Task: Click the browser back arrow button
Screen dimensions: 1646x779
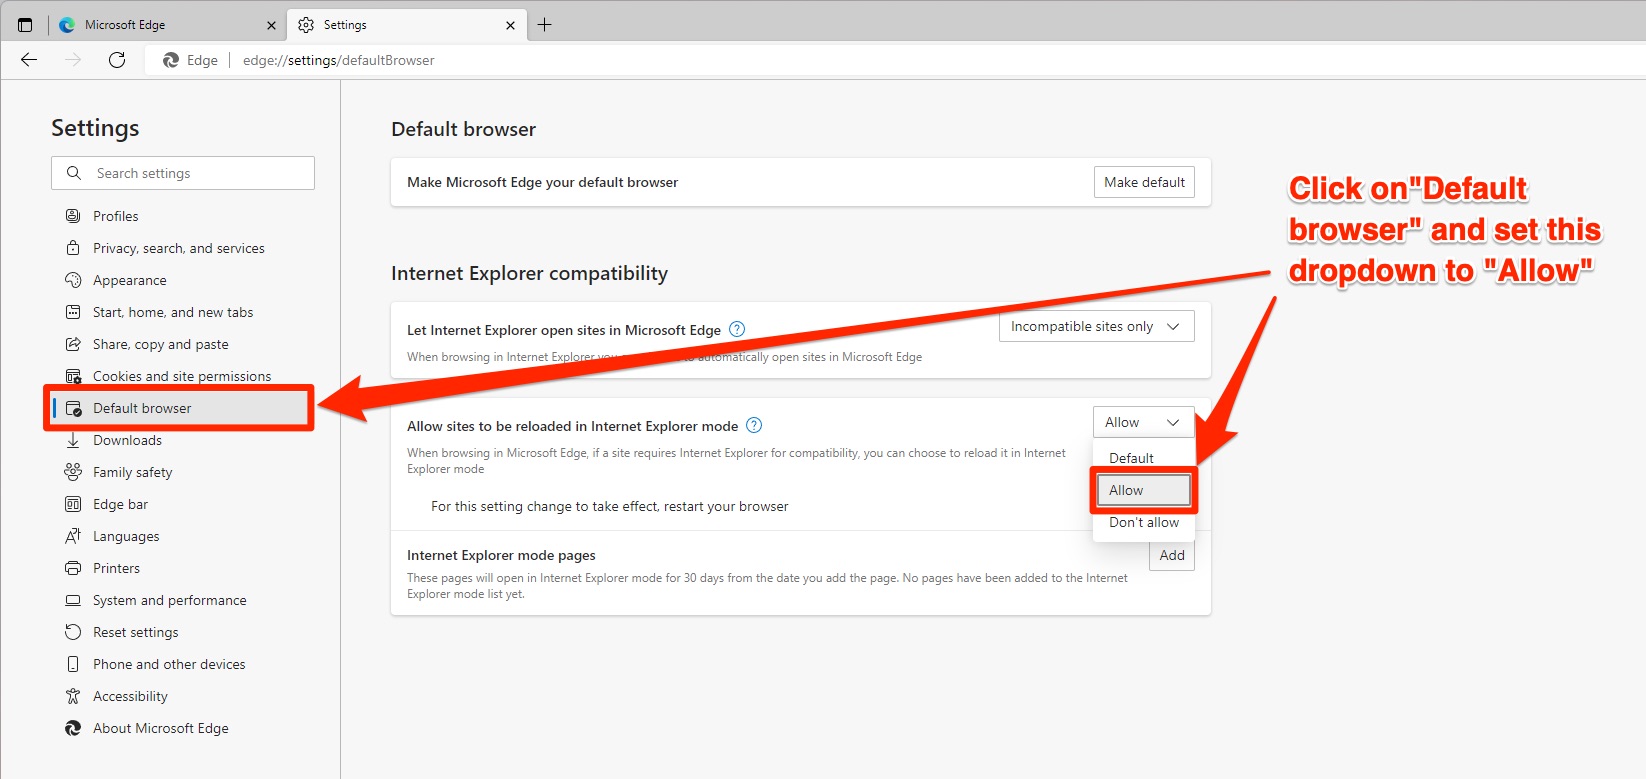Action: click(29, 60)
